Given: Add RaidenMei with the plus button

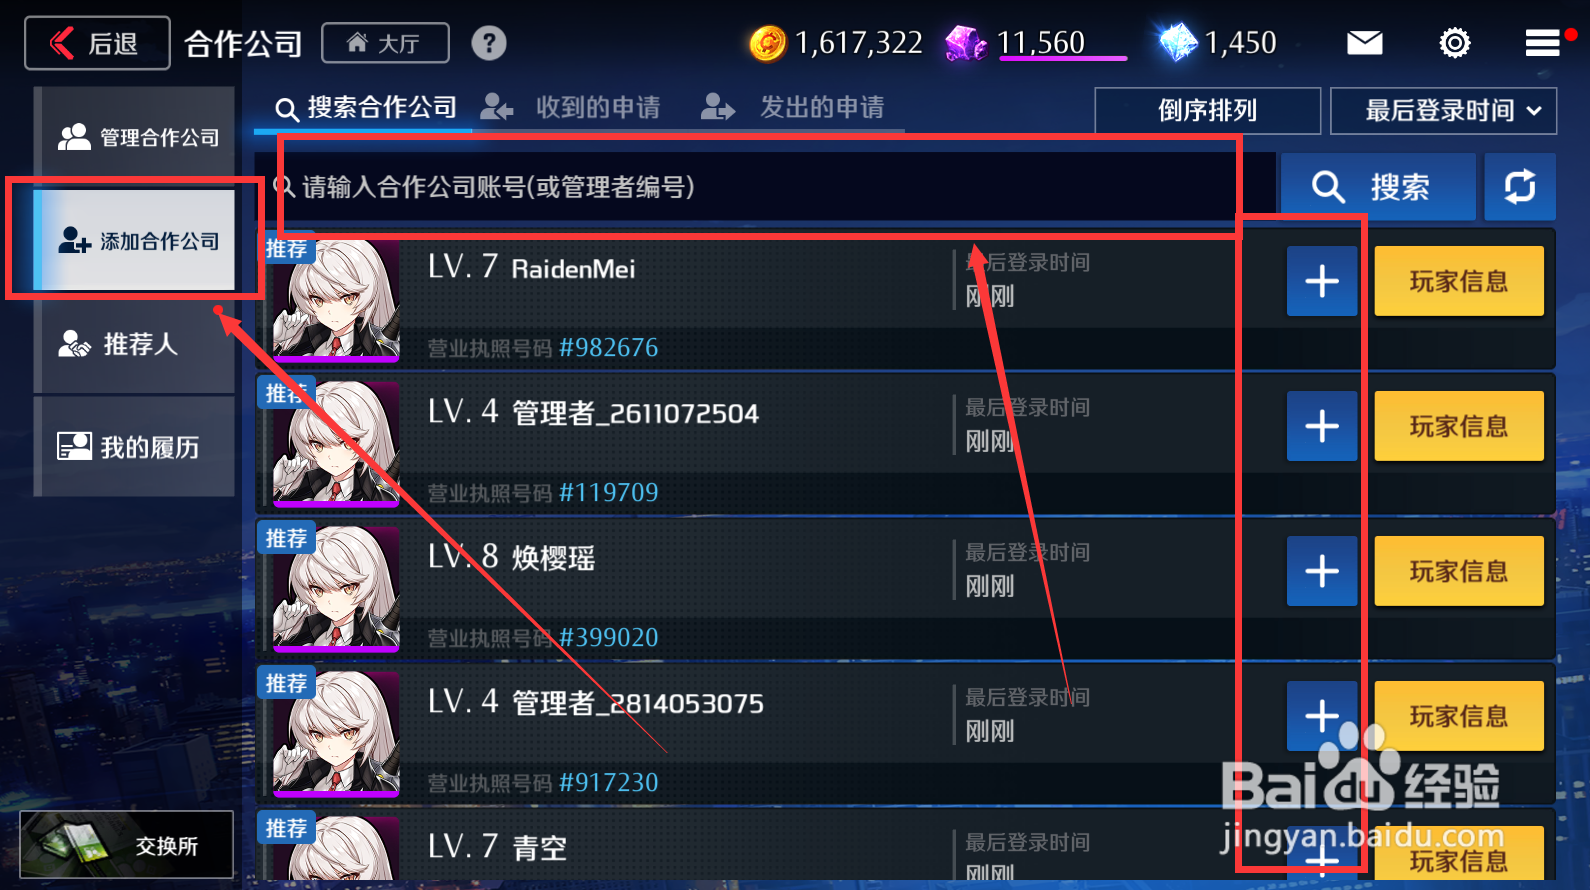Looking at the screenshot, I should (1322, 281).
